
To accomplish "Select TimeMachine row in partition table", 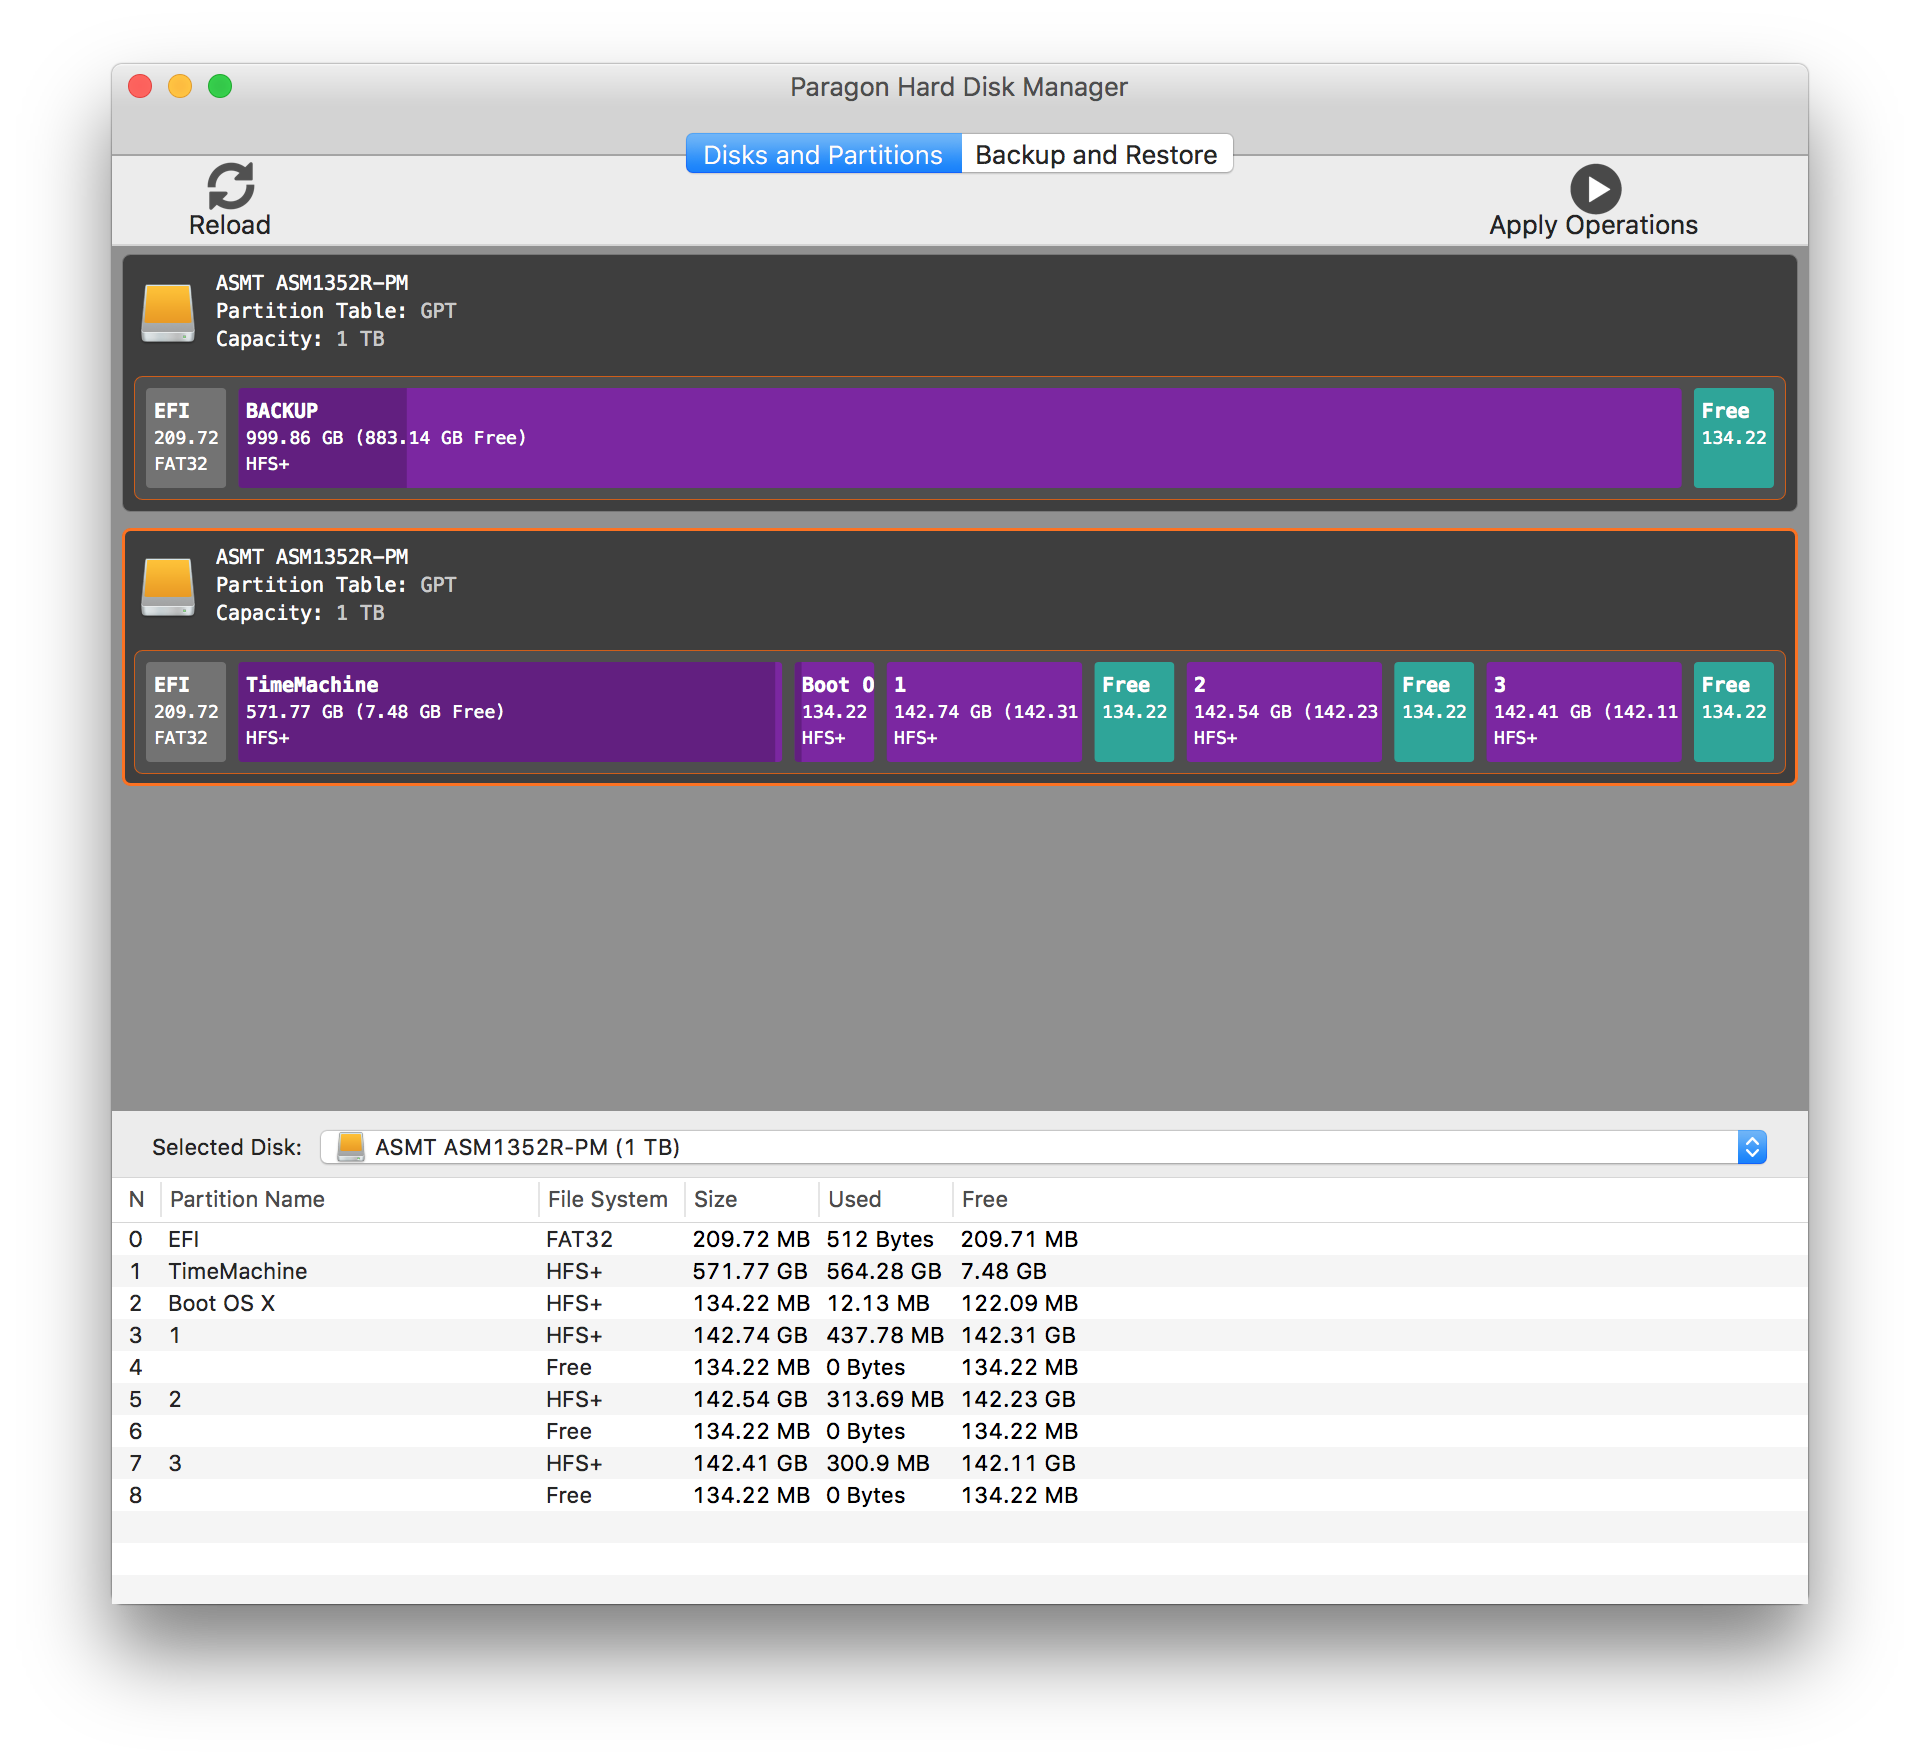I will 960,1271.
